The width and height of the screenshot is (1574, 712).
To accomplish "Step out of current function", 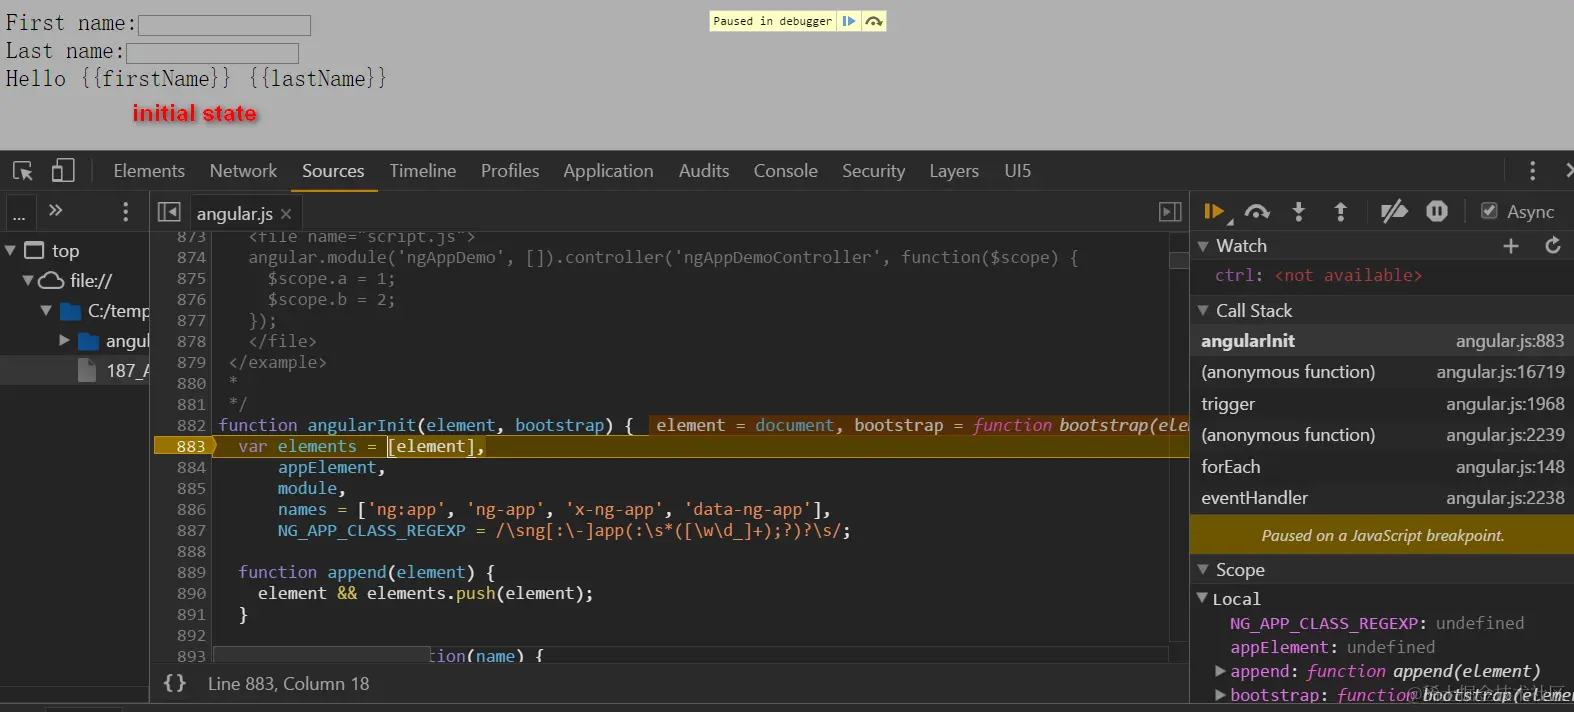I will pyautogui.click(x=1341, y=212).
